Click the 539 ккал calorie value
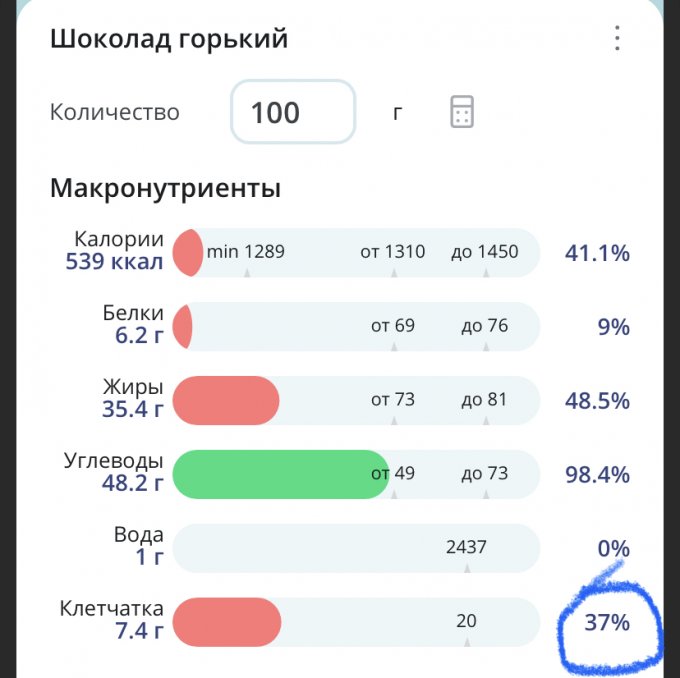 coord(114,262)
